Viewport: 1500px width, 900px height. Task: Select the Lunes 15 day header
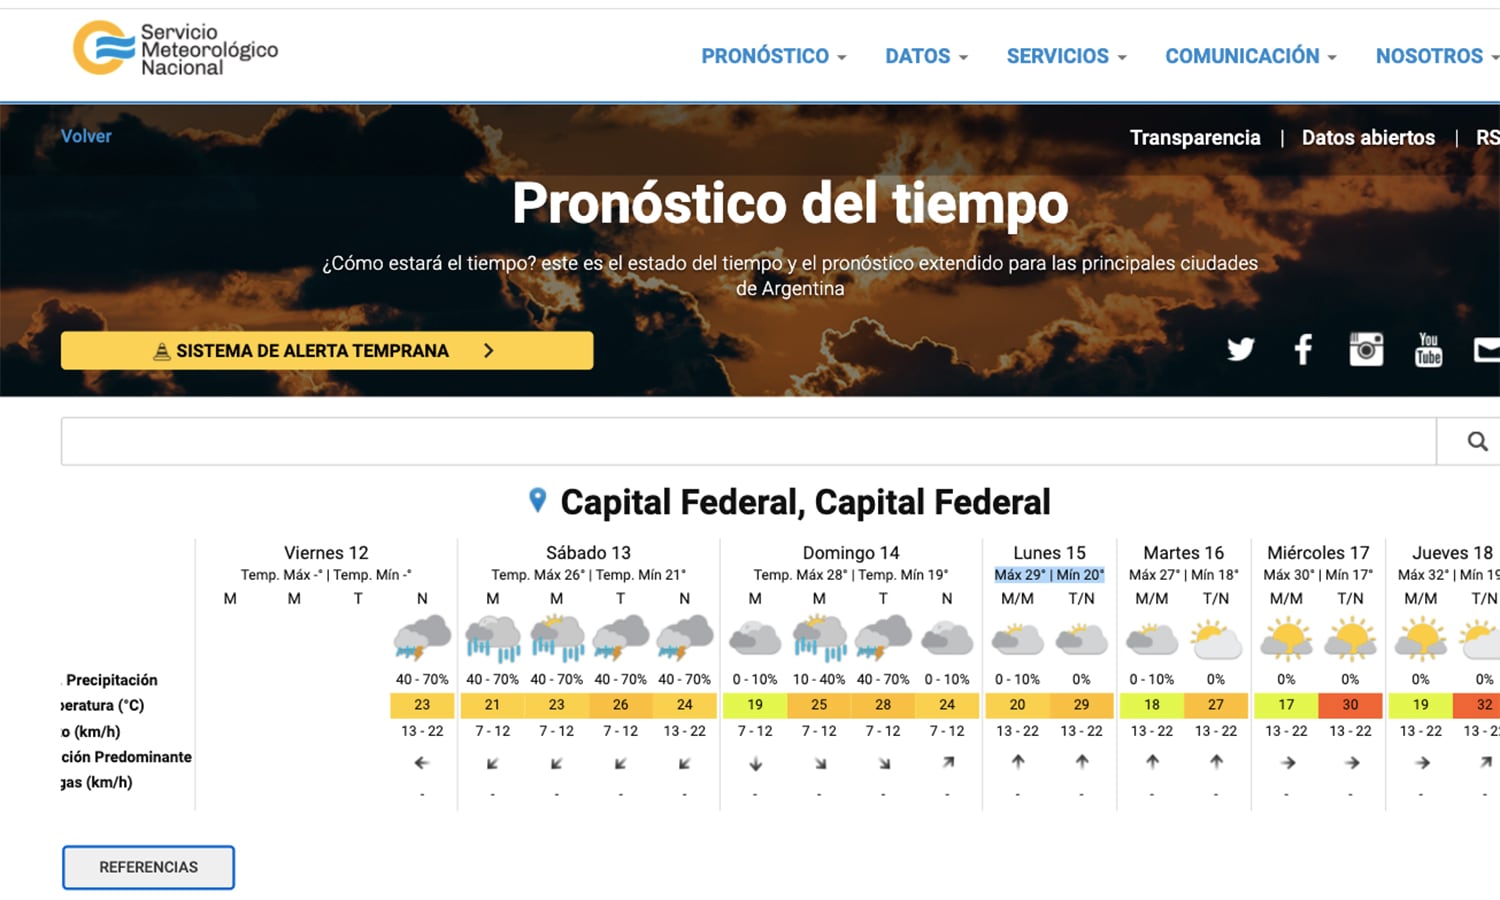[1049, 553]
